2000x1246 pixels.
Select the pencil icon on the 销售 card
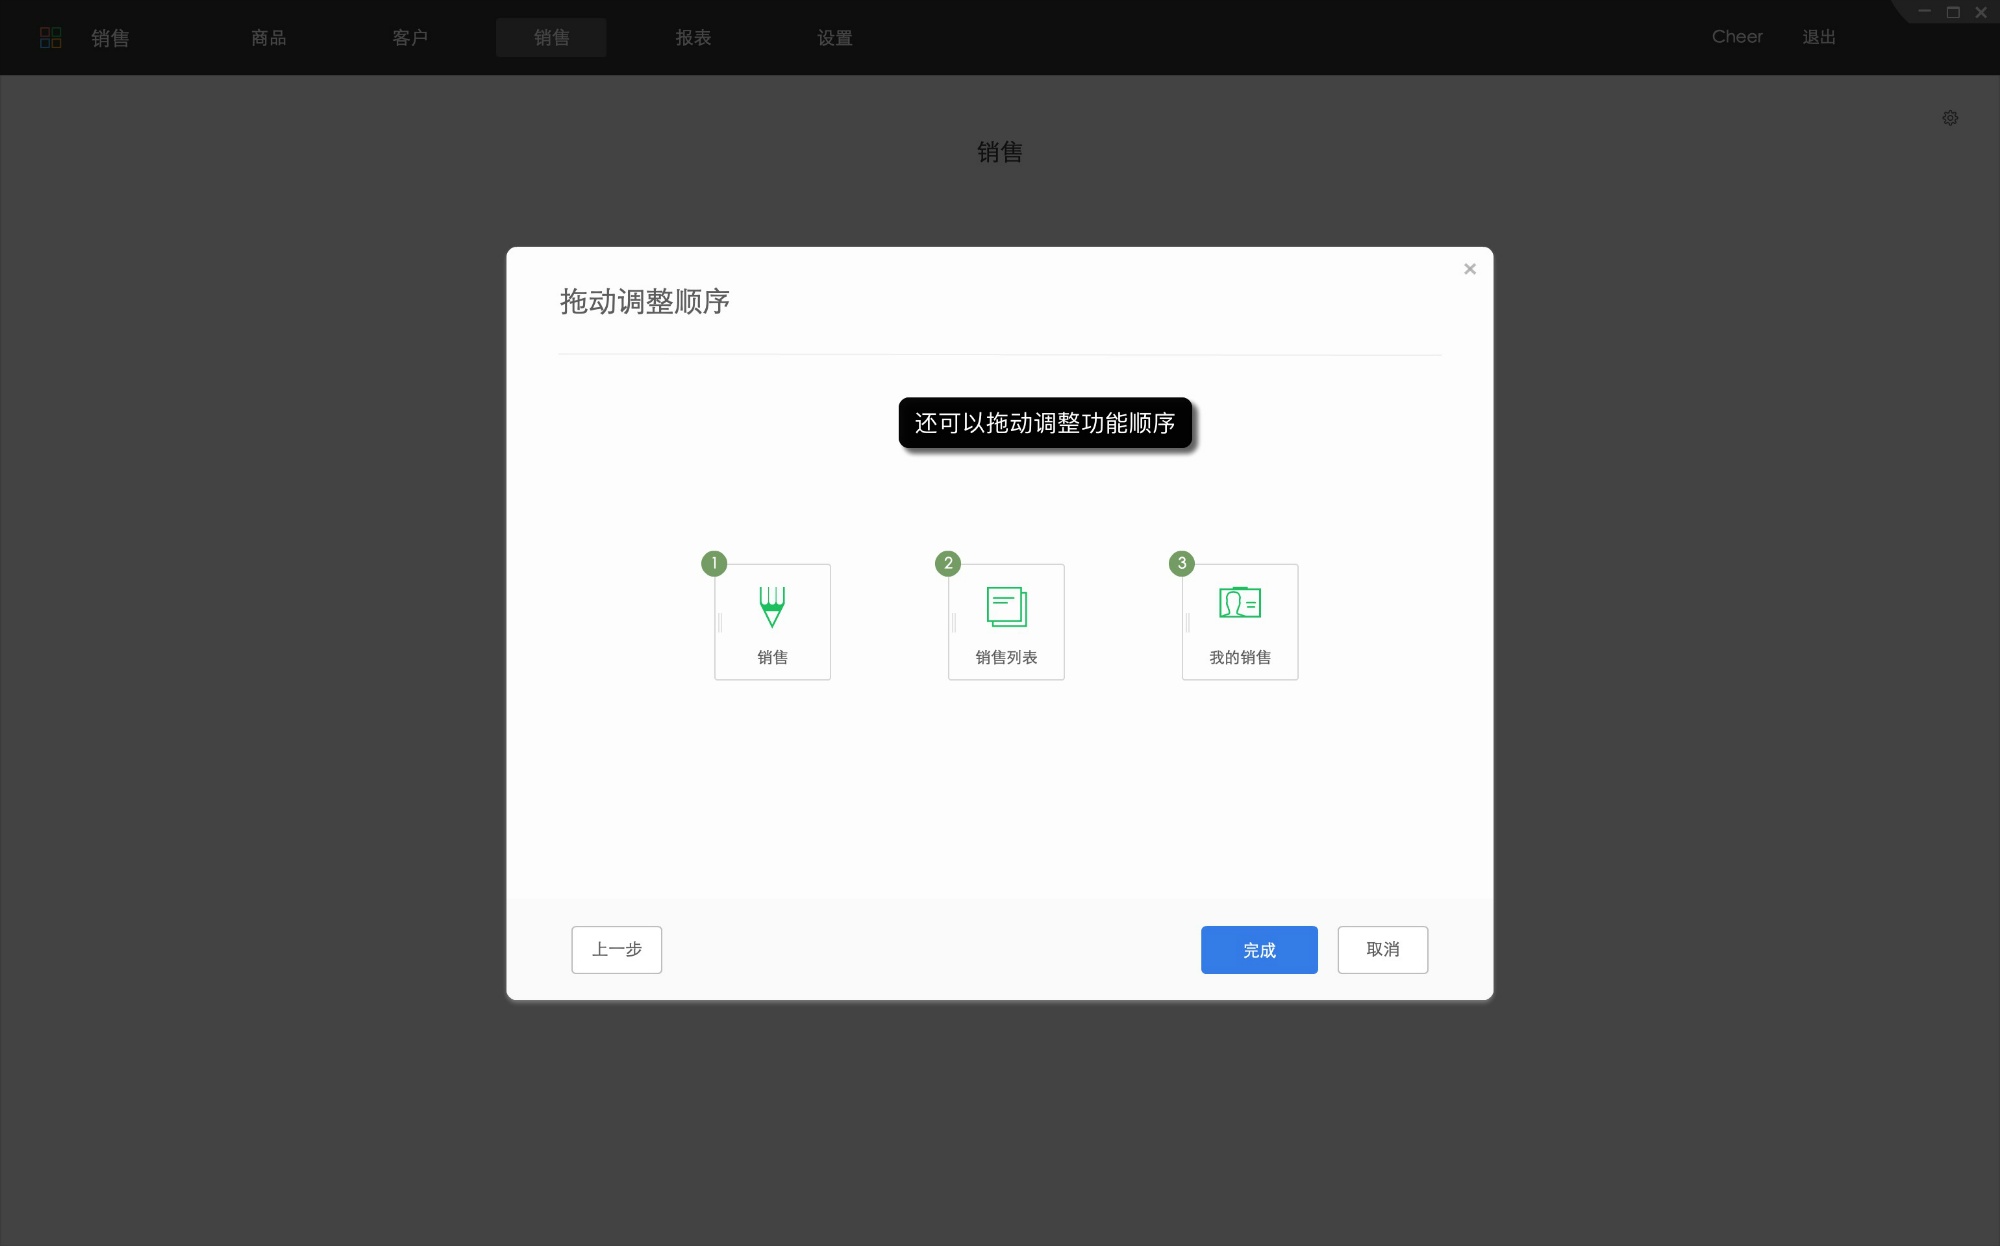(x=771, y=607)
